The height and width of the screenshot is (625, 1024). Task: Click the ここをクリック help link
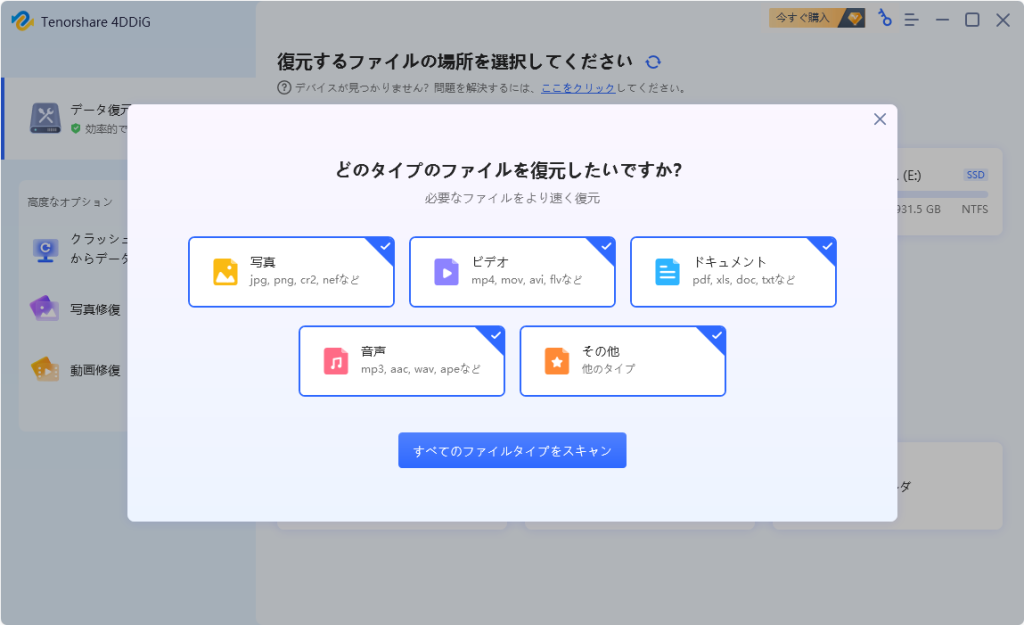click(x=578, y=88)
